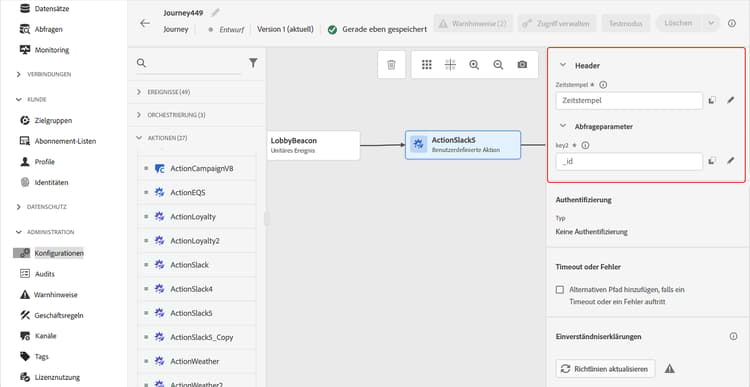The height and width of the screenshot is (387, 750).
Task: Enable alternative path on timeout checkbox
Action: [x=560, y=290]
